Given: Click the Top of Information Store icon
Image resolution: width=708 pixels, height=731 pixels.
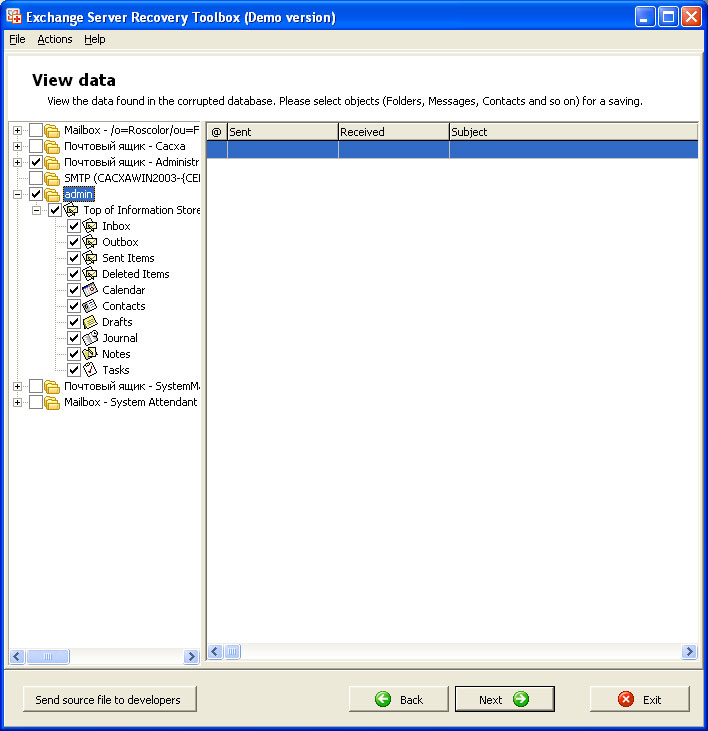Looking at the screenshot, I should point(71,210).
